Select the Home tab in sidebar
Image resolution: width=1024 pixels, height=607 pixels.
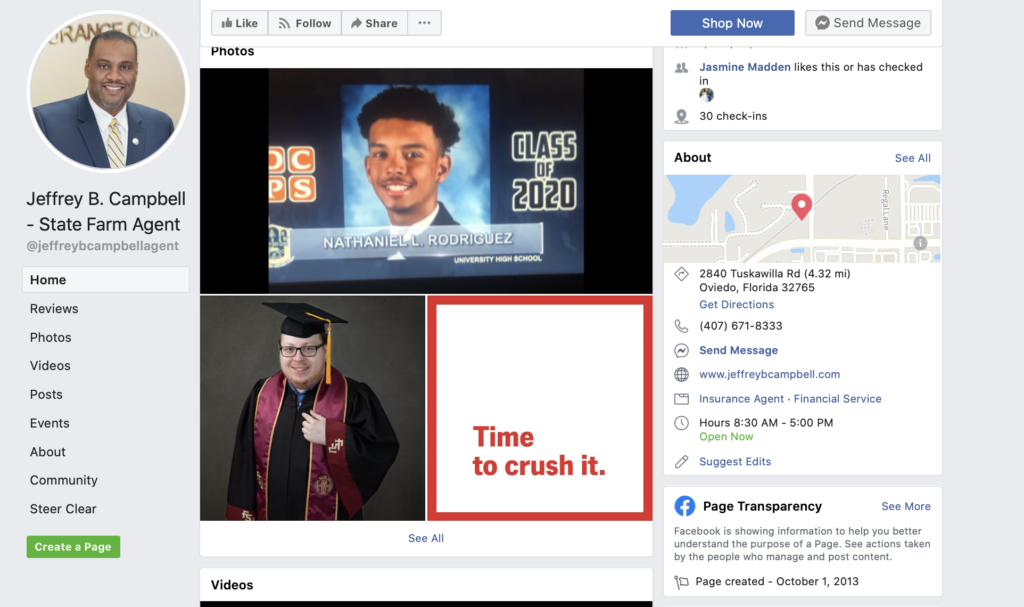pos(106,280)
